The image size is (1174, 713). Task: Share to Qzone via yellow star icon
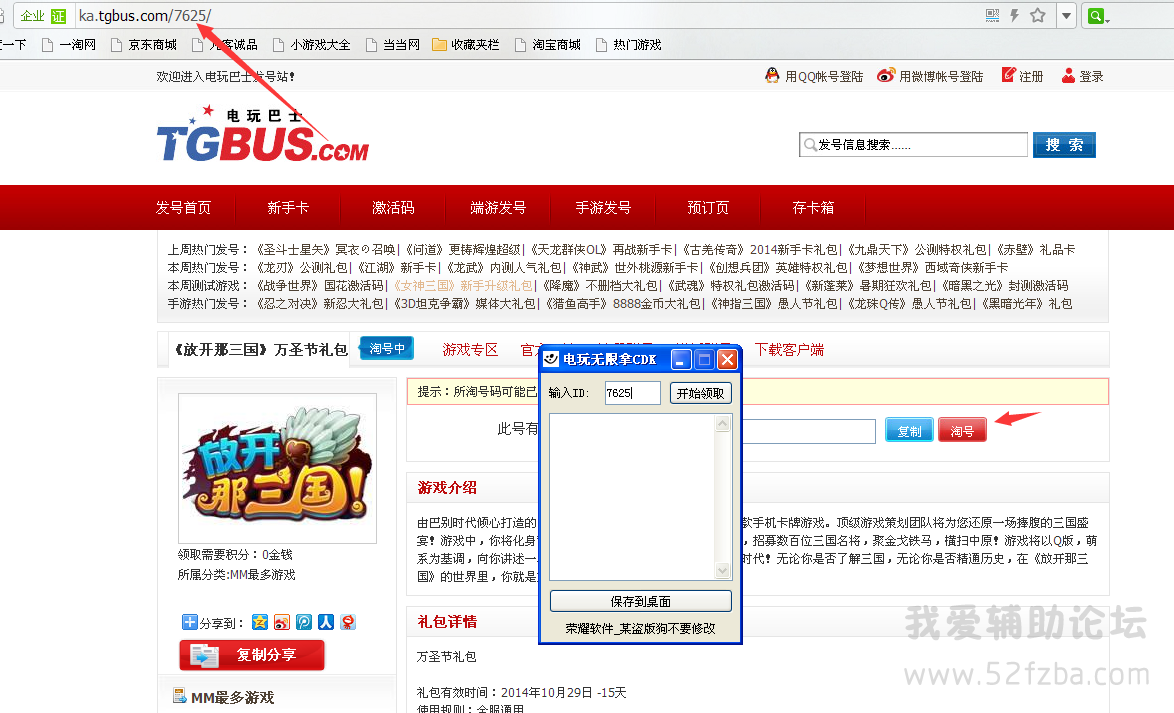click(260, 622)
